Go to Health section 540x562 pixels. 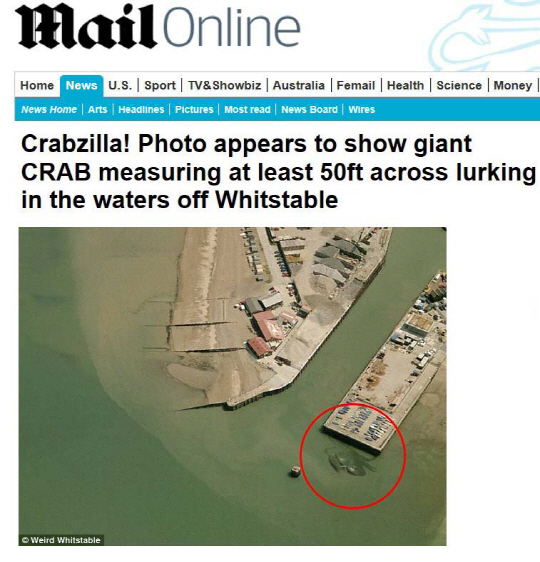pyautogui.click(x=405, y=86)
